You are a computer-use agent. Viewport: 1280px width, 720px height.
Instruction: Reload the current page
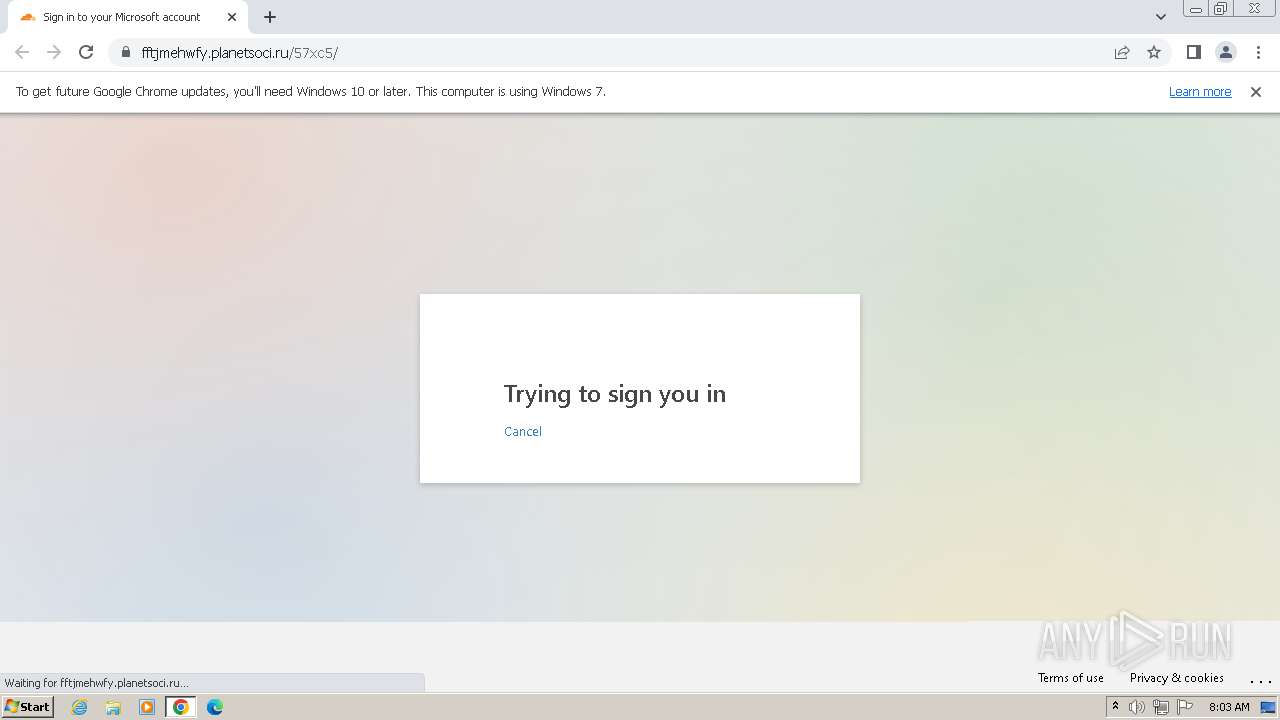tap(86, 52)
